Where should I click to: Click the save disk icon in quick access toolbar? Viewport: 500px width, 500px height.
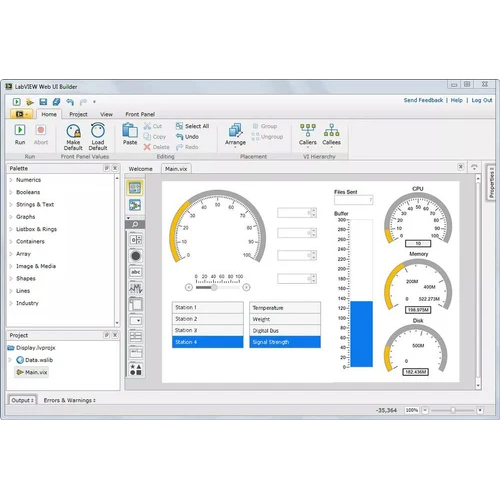coord(43,102)
